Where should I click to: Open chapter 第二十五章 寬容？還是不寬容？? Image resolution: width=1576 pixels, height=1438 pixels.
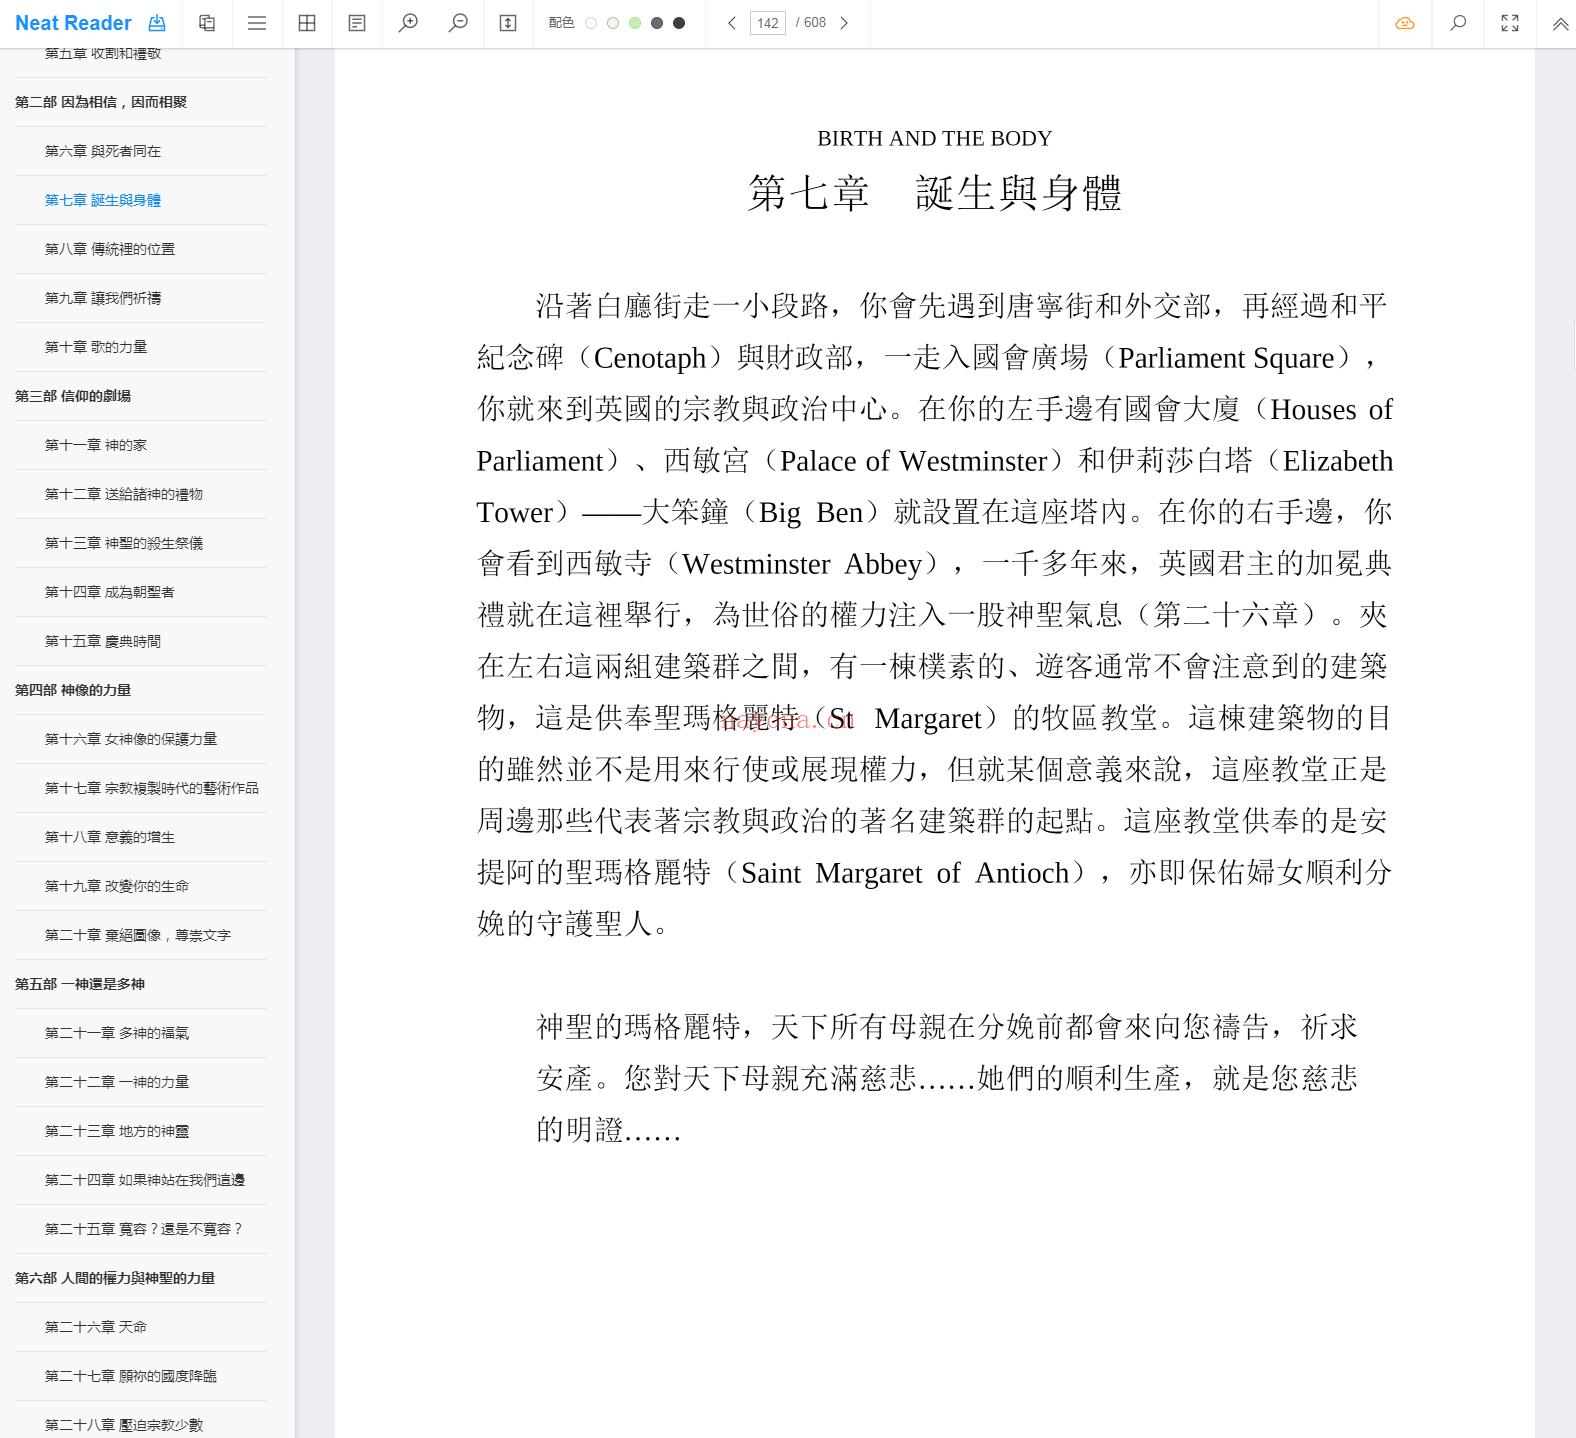point(144,1229)
